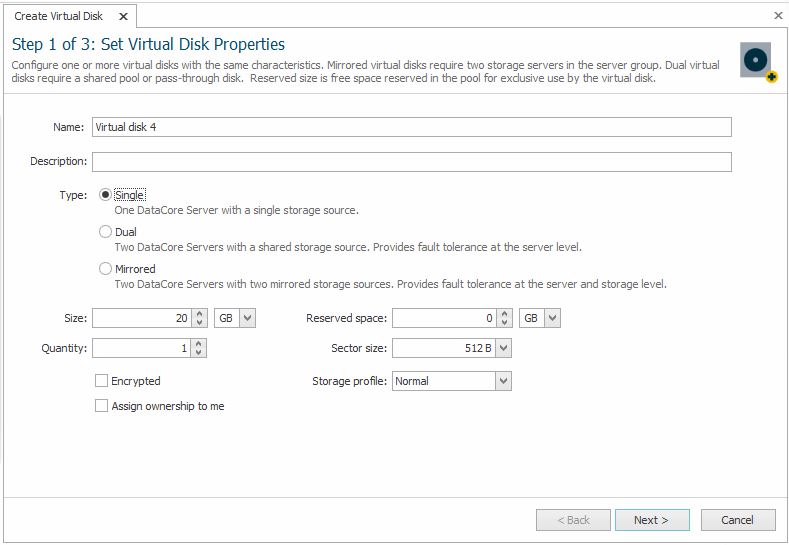Viewport: 789px width, 545px height.
Task: Decrease the Quantity value with down arrow
Action: (199, 353)
